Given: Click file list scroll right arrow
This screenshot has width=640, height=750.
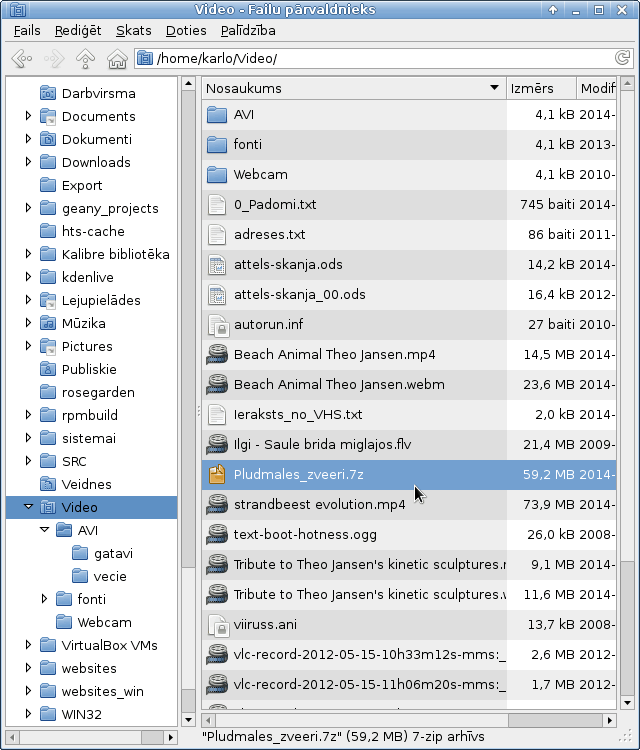Looking at the screenshot, I should click(x=609, y=720).
